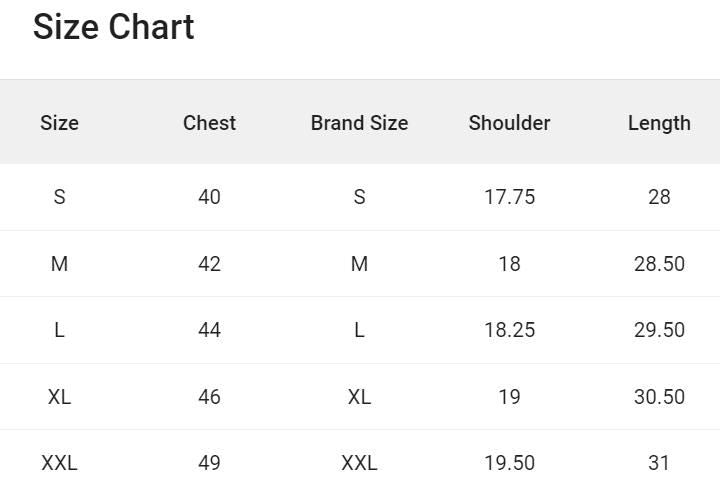Select the Shoulder column header

coord(509,123)
